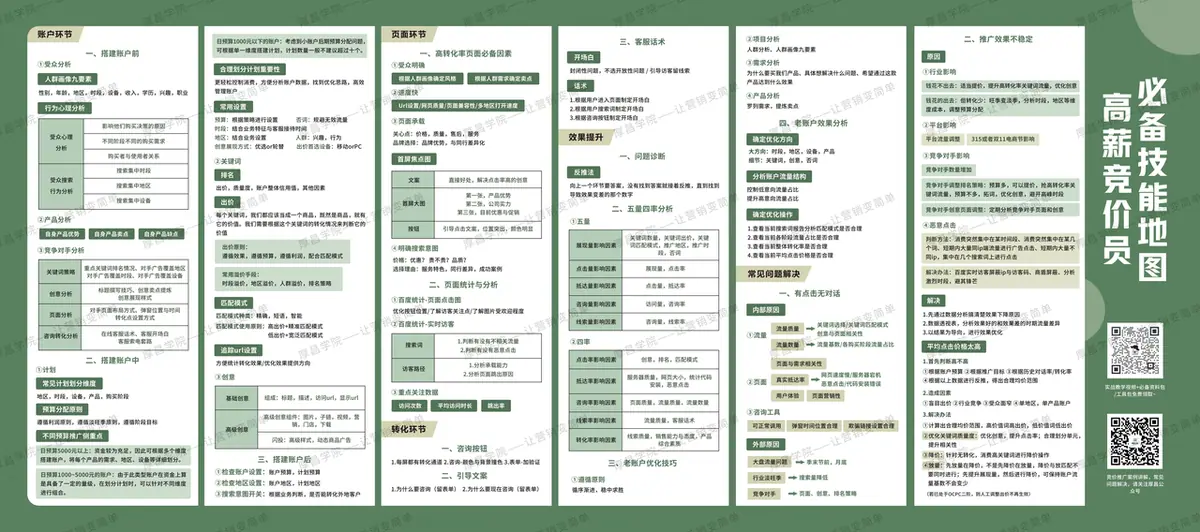
Task: Click the 平均访问时长 label
Action: click(454, 406)
